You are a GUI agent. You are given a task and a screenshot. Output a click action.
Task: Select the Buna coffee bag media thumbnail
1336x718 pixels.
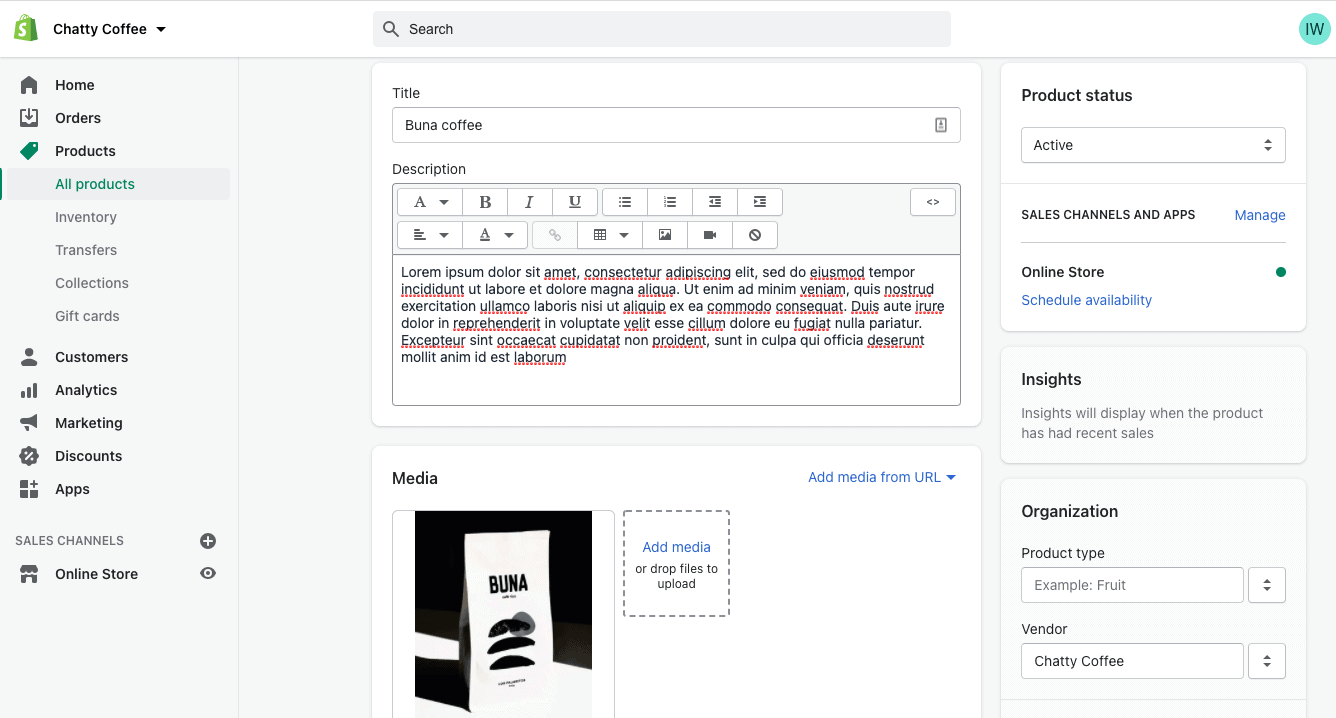[x=503, y=614]
